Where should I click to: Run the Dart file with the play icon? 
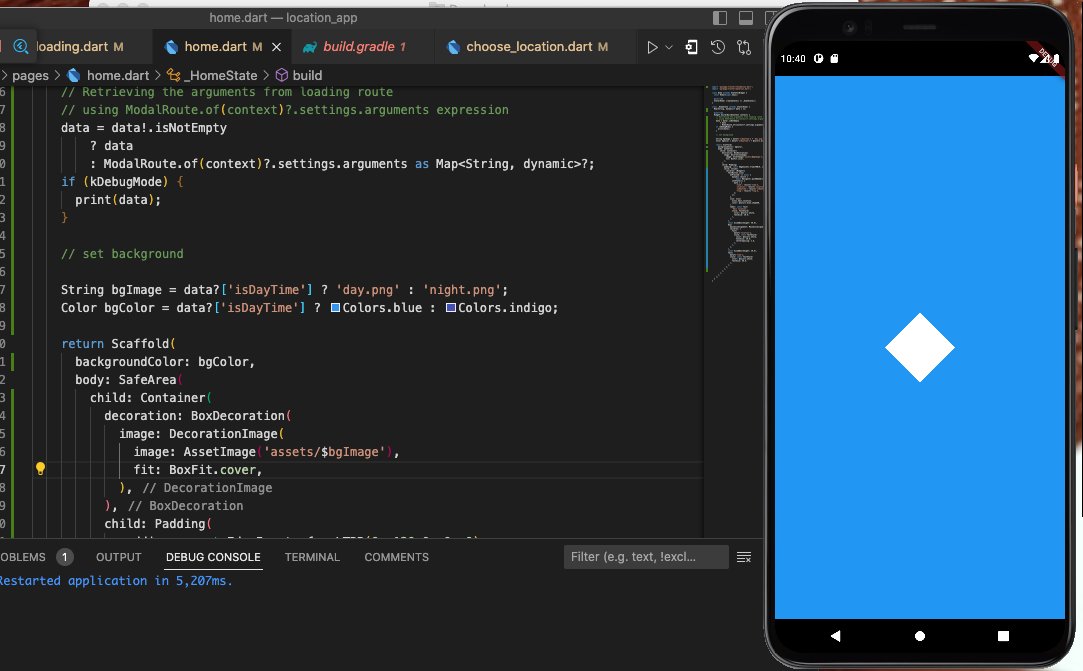[x=652, y=47]
